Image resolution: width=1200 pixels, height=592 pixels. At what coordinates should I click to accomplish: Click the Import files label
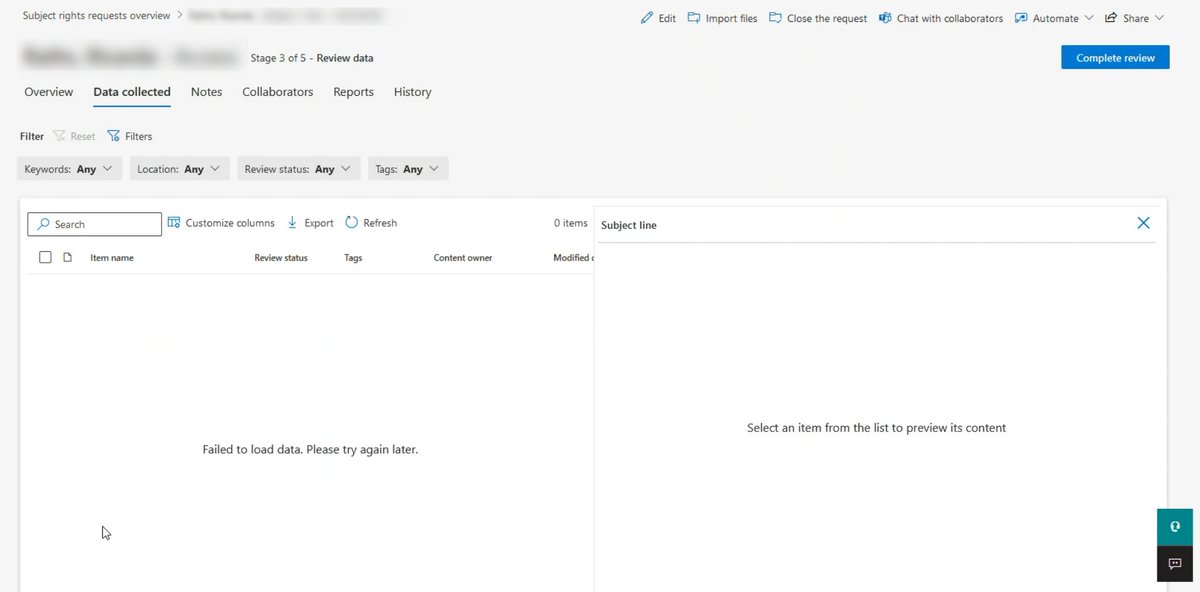(732, 18)
